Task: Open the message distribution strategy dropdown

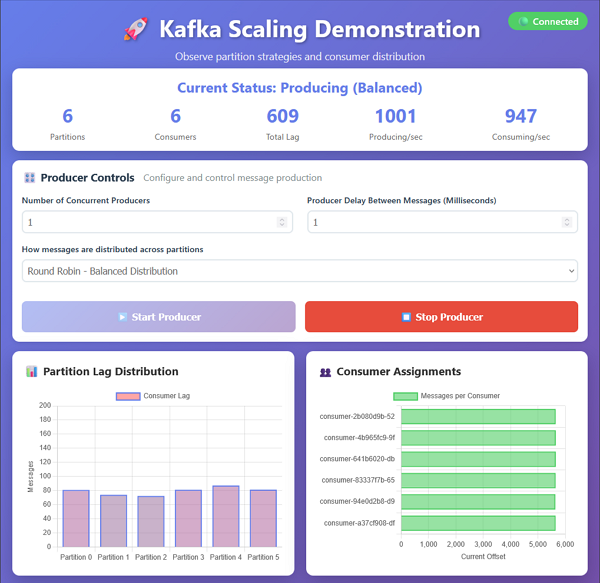Action: tap(300, 271)
